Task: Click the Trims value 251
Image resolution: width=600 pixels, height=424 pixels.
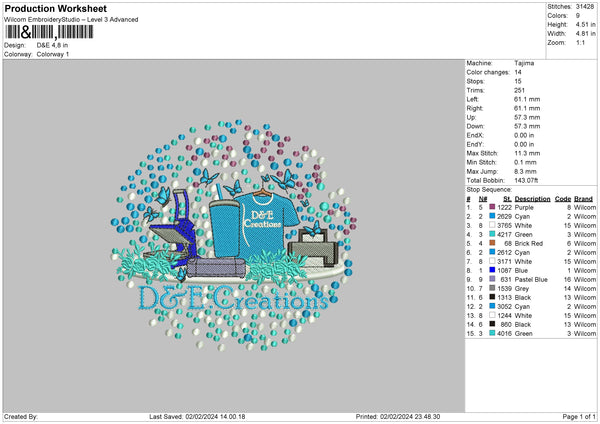Action: point(519,90)
